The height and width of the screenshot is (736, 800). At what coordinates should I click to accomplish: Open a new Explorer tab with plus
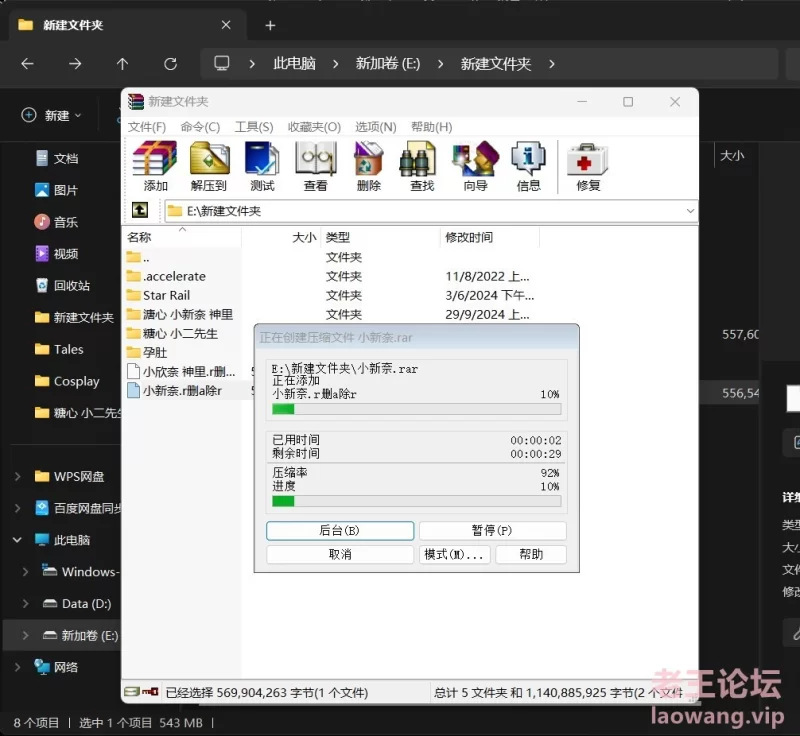(x=270, y=26)
